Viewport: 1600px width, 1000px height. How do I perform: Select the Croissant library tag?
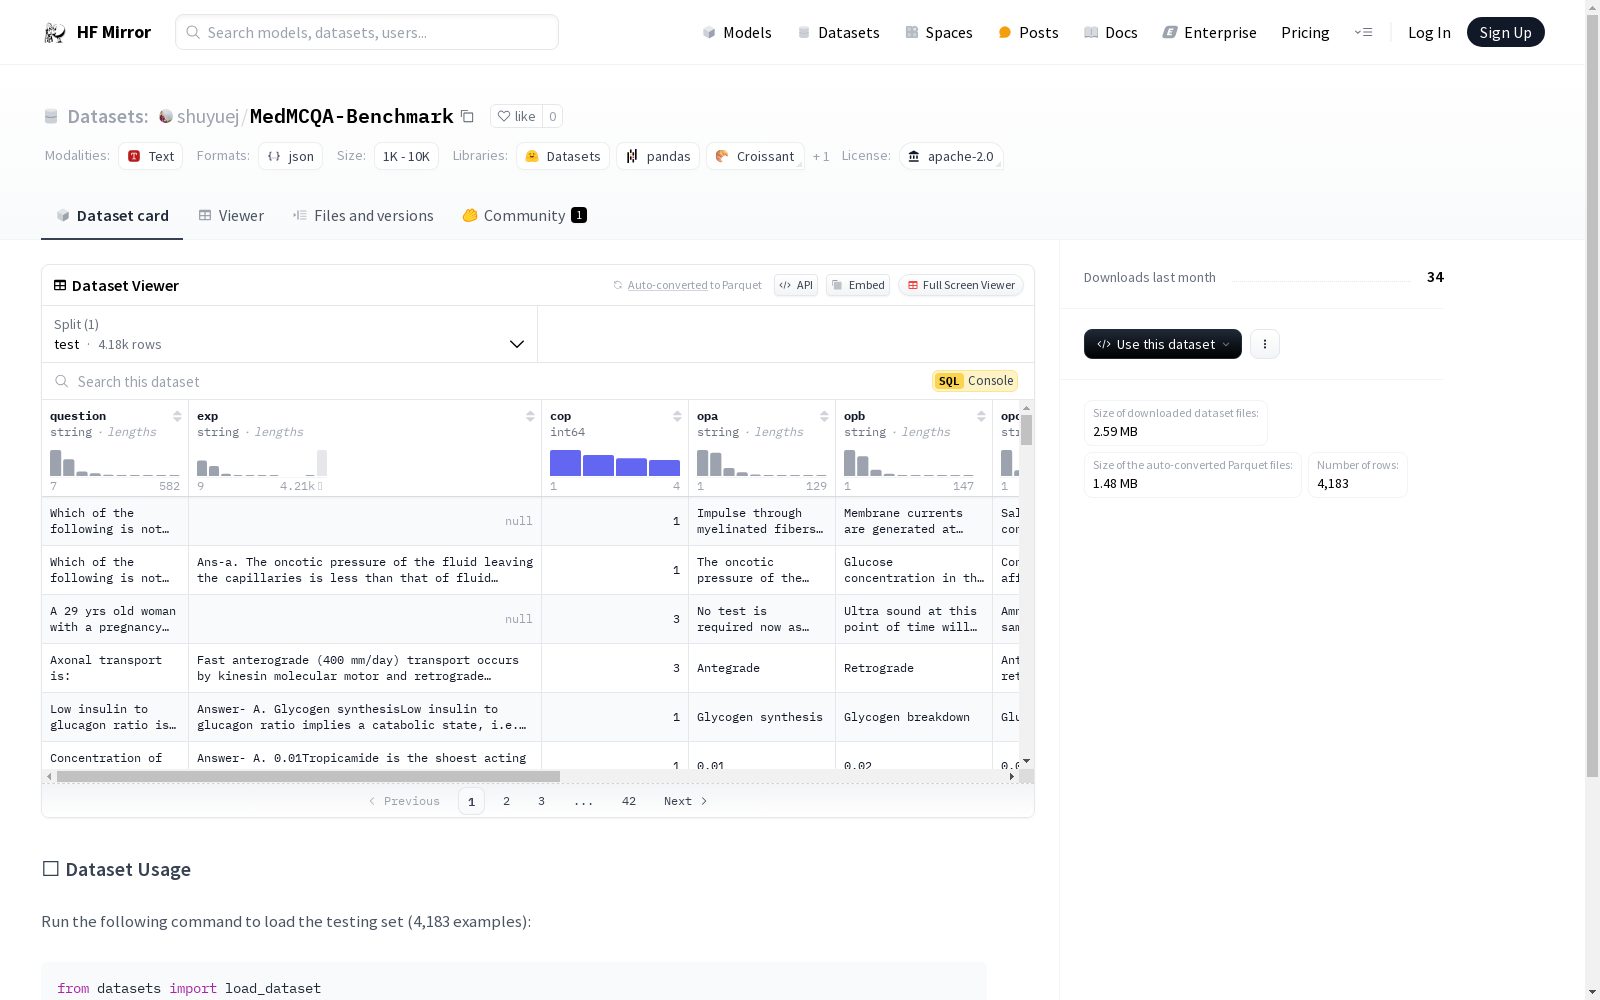tap(755, 157)
